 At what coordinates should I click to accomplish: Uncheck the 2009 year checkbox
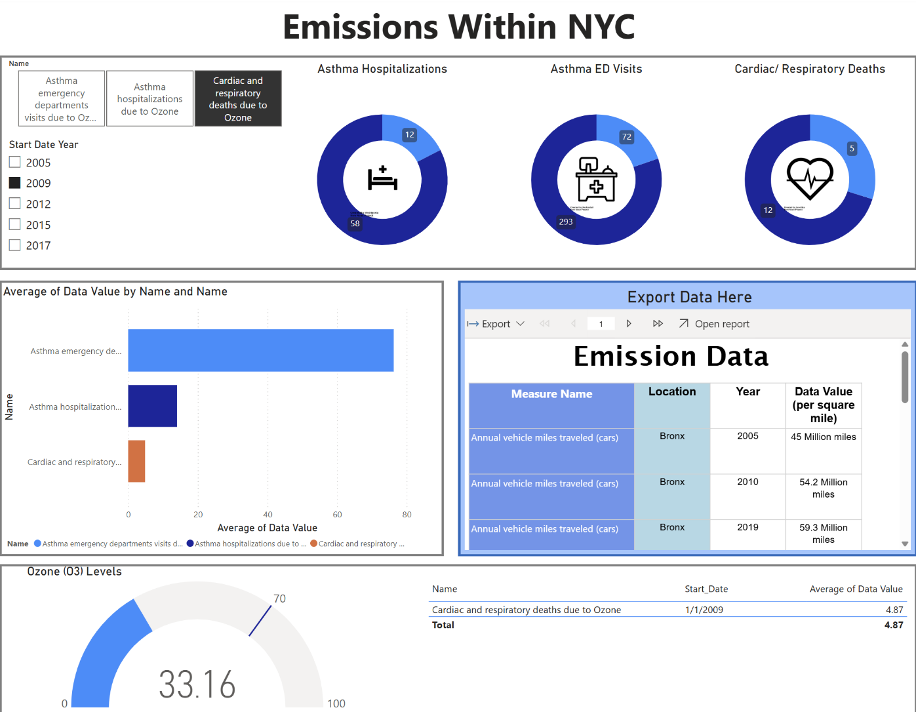click(15, 183)
